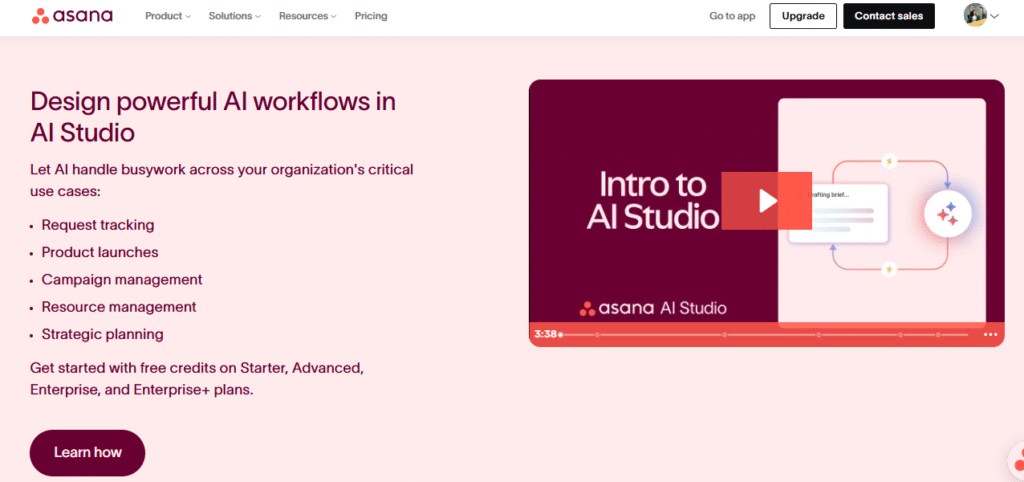Click the Asana logo in the header
This screenshot has width=1024, height=482.
pyautogui.click(x=72, y=16)
